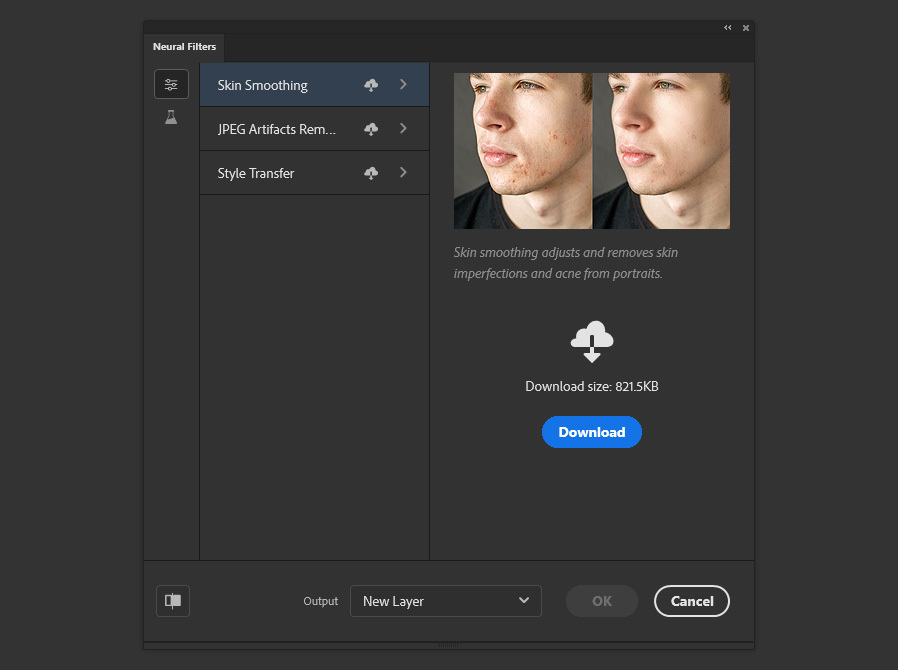Select the JPEG Artifacts Removal filter
Screen dimensions: 898x670
coord(314,129)
